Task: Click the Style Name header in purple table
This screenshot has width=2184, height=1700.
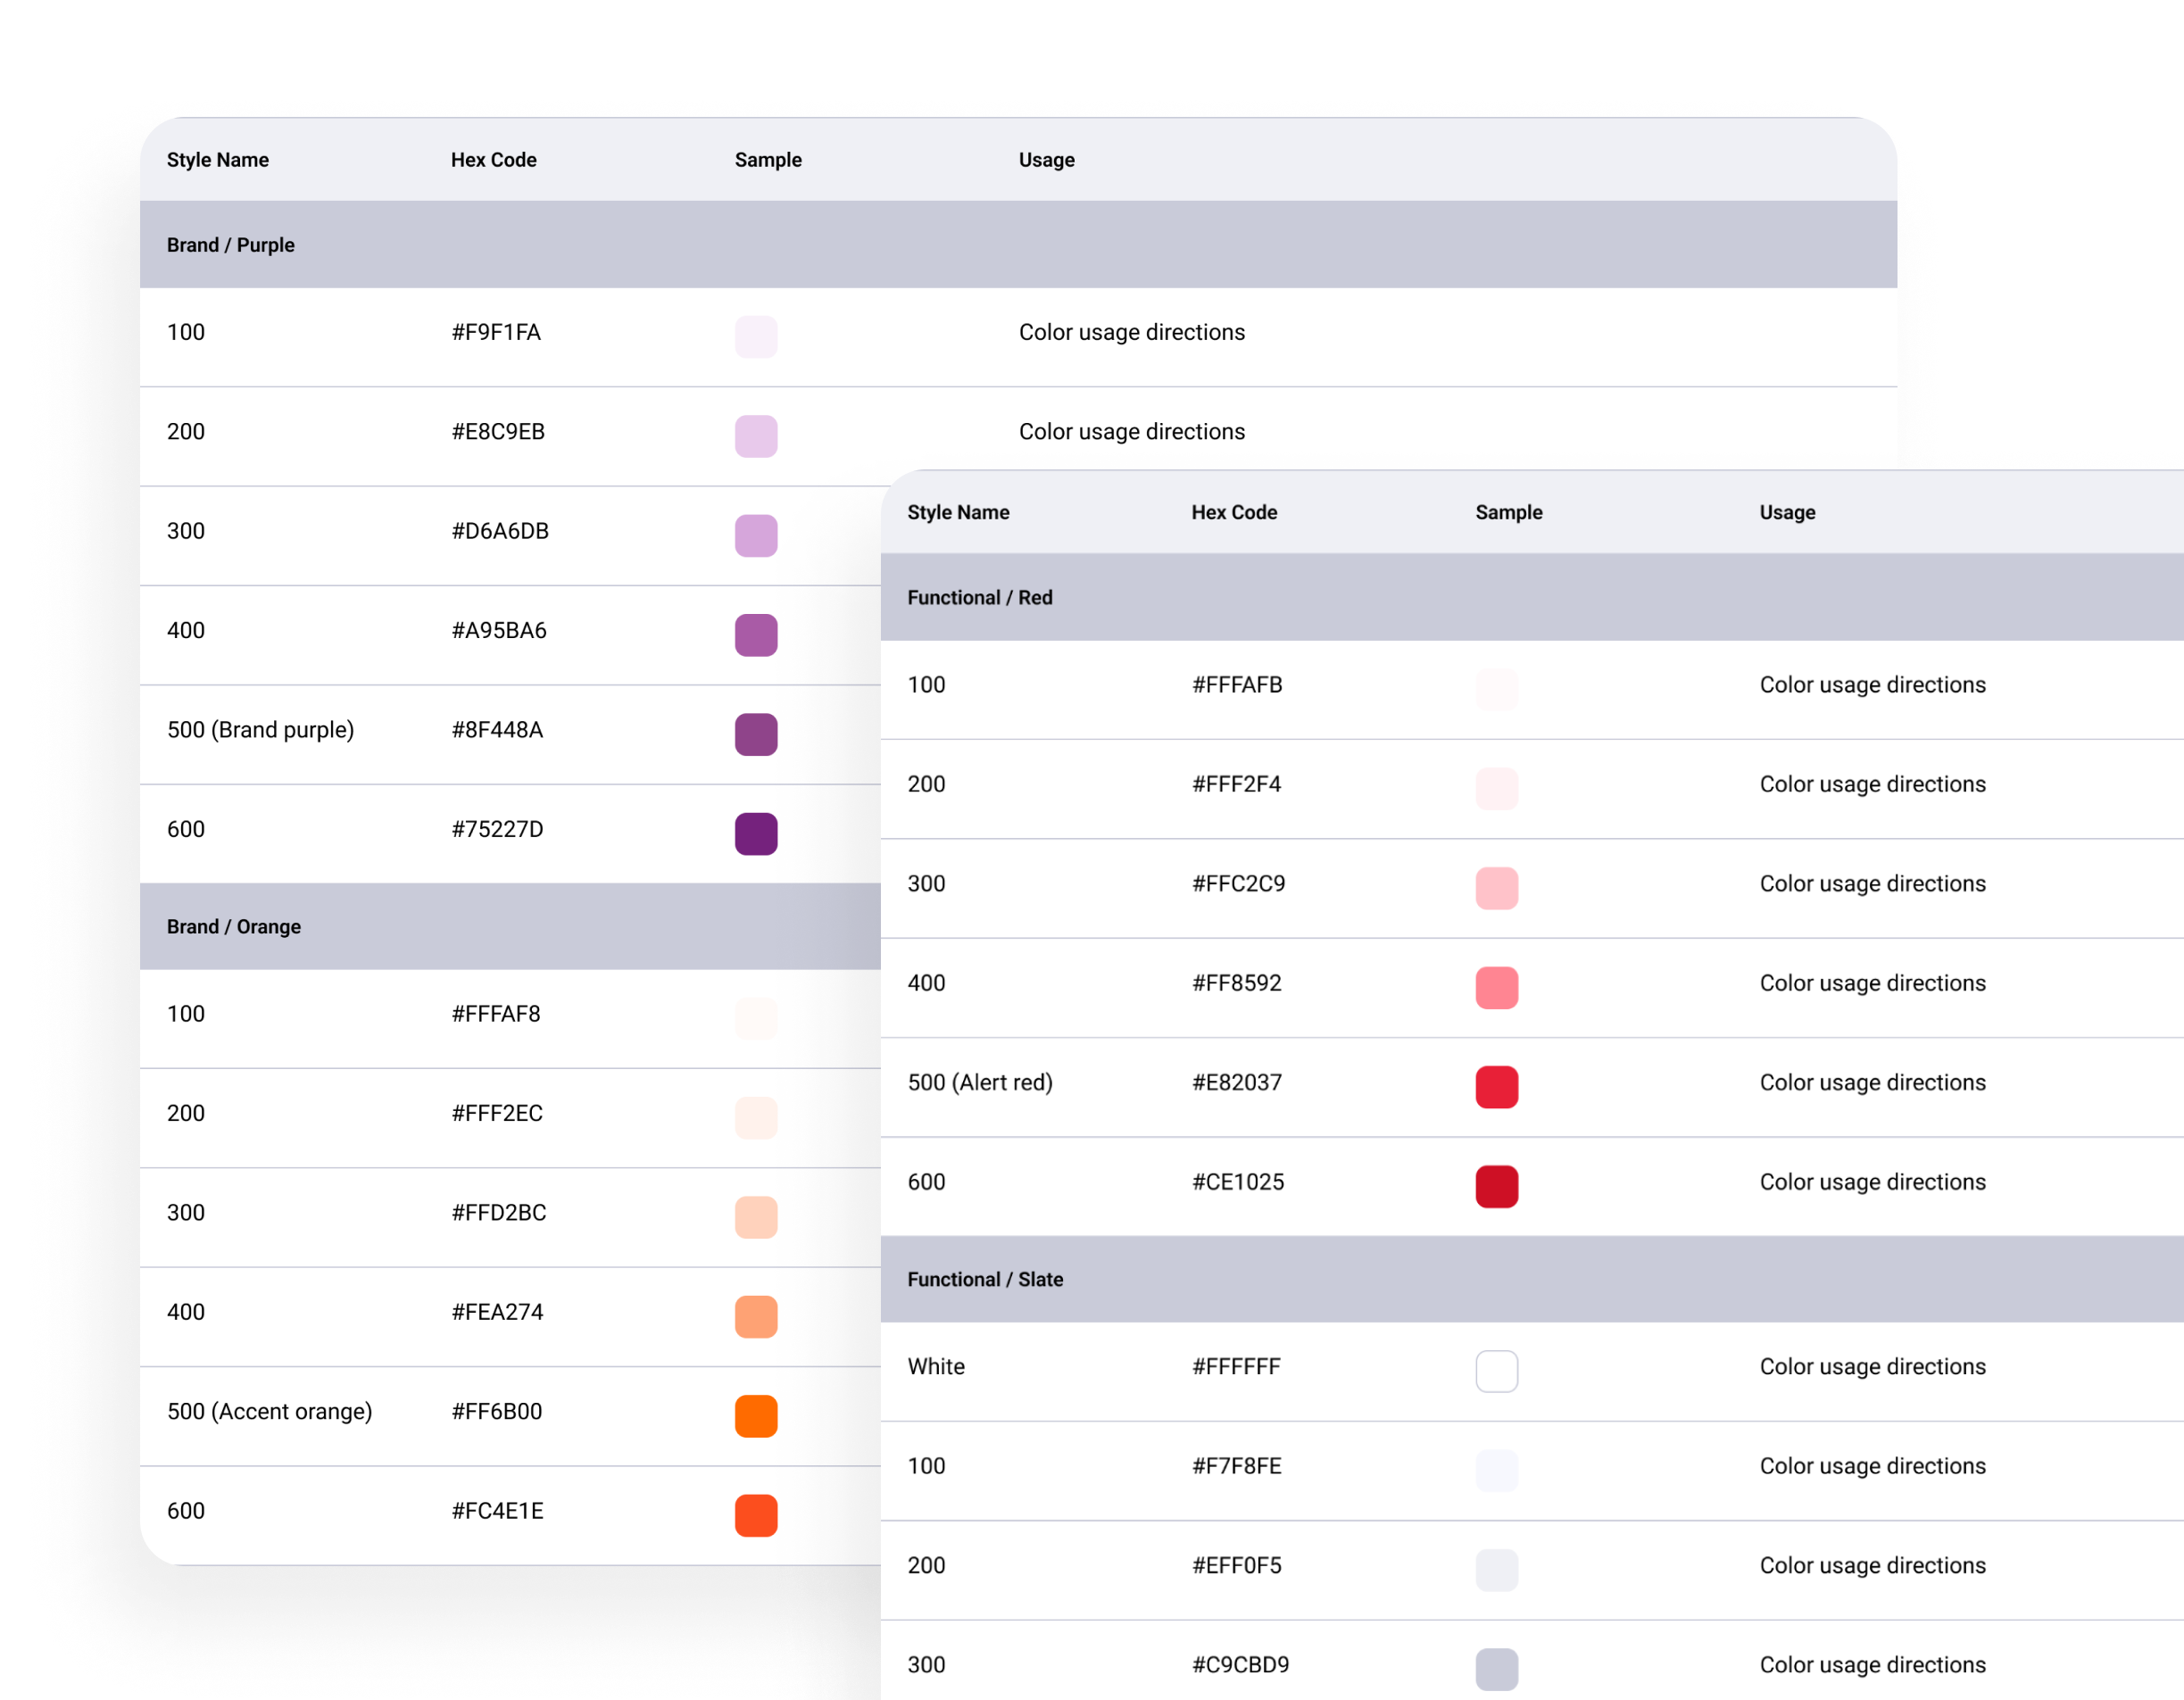Action: tap(218, 160)
